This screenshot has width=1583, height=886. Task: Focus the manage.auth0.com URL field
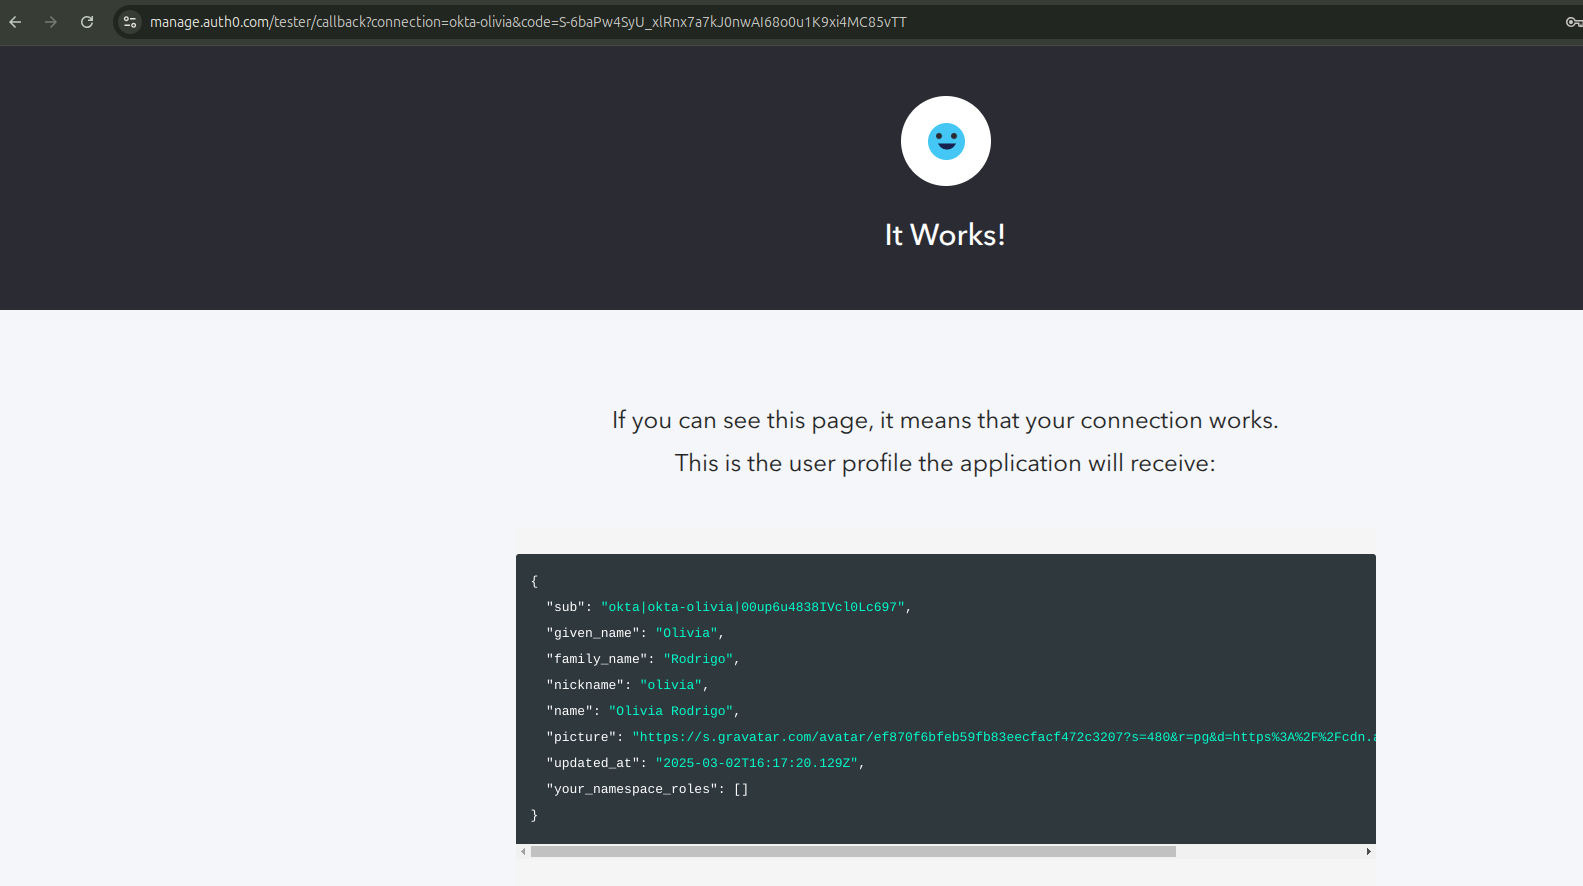click(x=528, y=22)
